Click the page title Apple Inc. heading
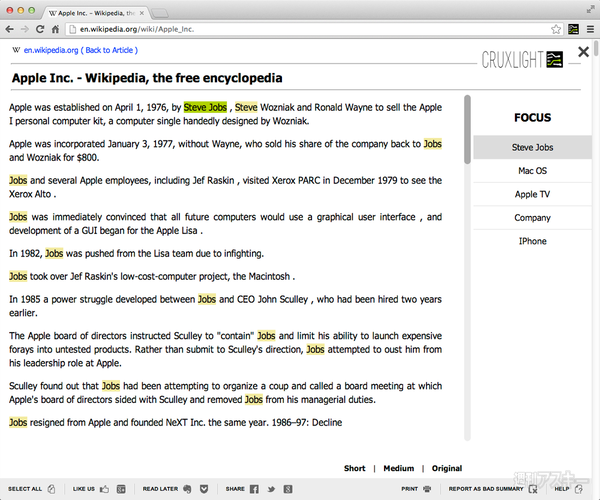Image resolution: width=600 pixels, height=500 pixels. (147, 78)
